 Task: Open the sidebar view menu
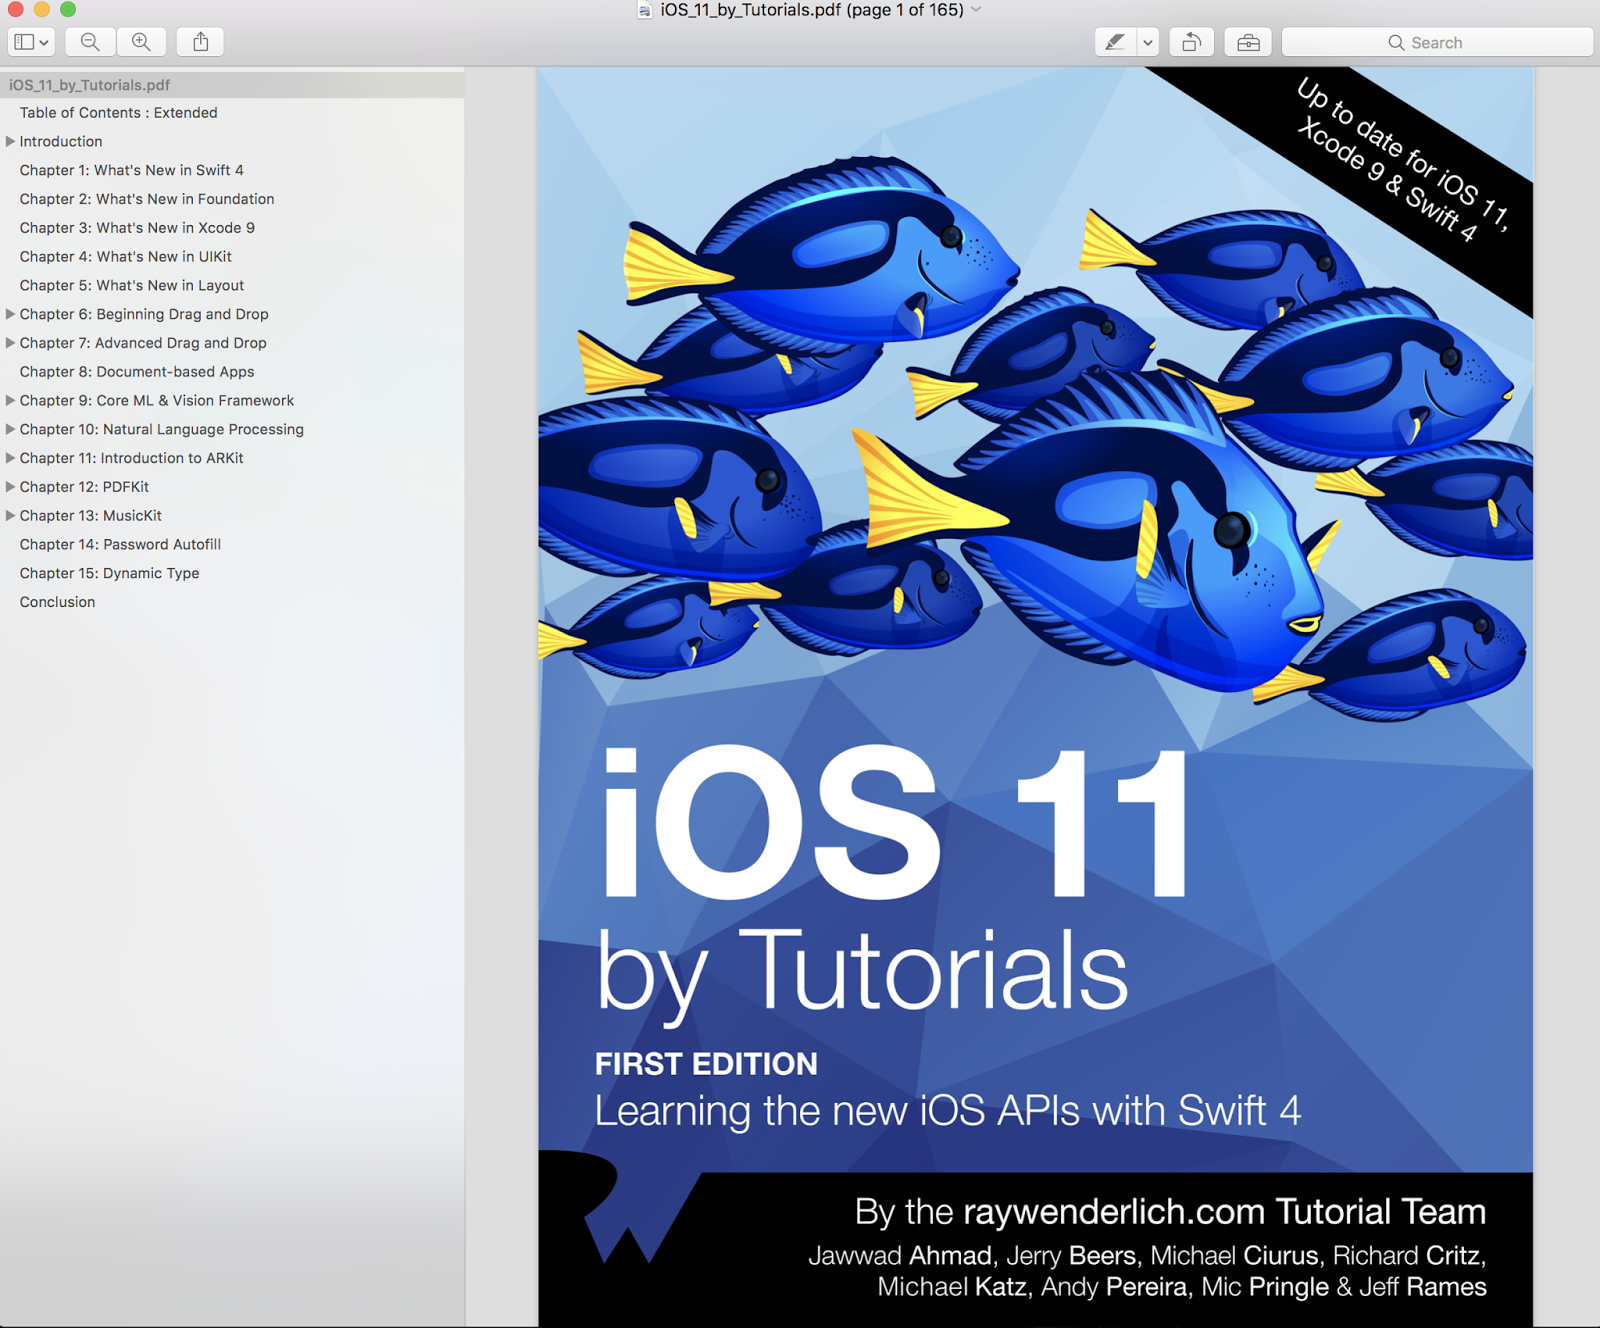pos(31,42)
